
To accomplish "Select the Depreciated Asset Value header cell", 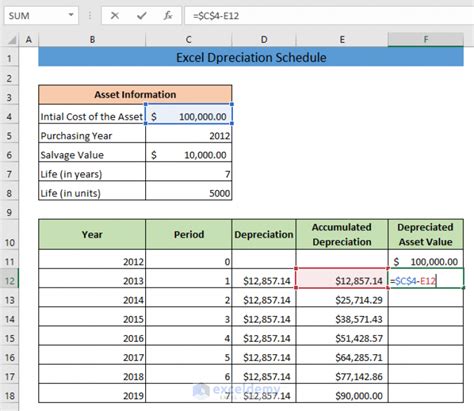I will pos(426,234).
